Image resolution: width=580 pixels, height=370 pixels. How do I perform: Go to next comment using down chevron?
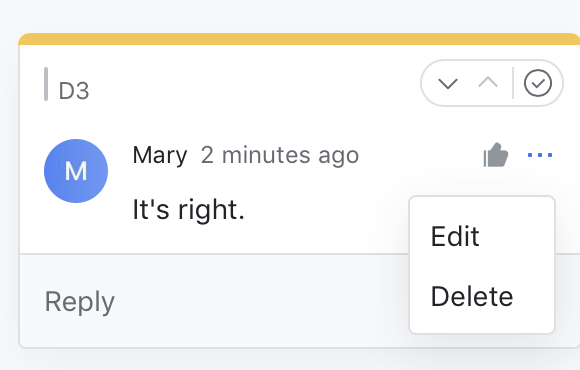click(448, 83)
